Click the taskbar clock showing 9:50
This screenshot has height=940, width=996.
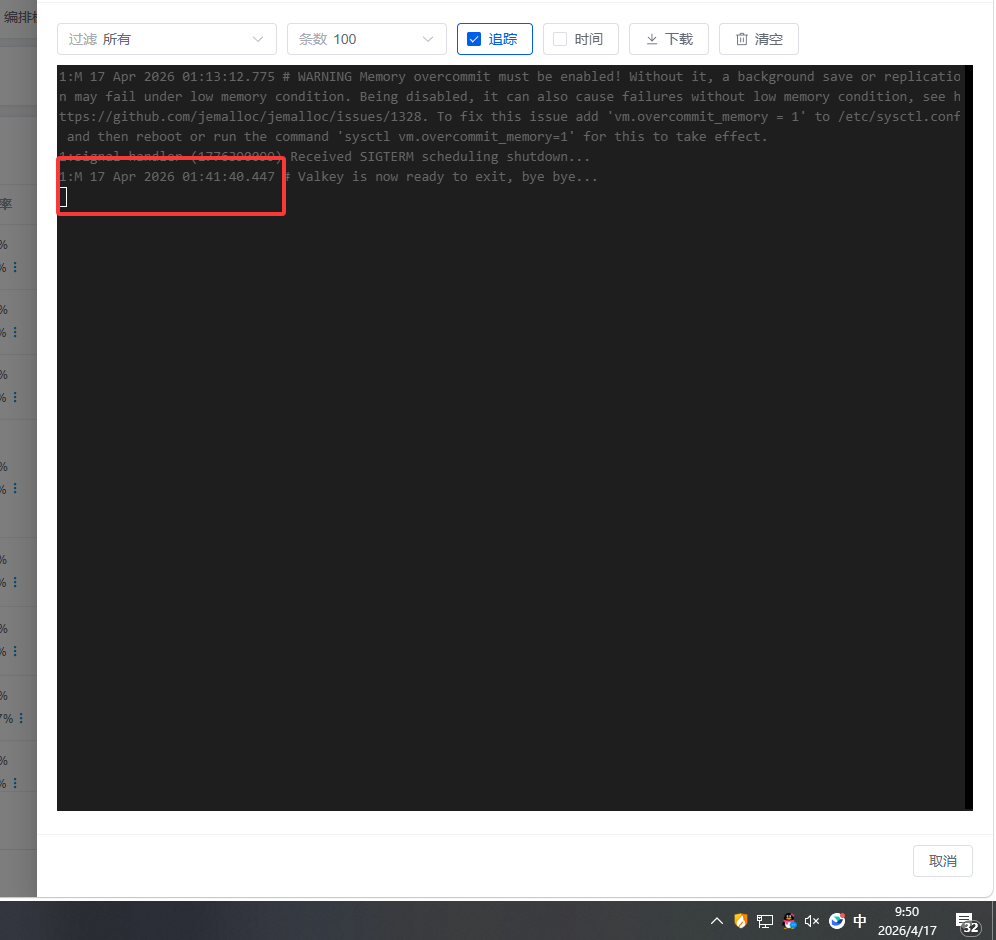[x=907, y=921]
